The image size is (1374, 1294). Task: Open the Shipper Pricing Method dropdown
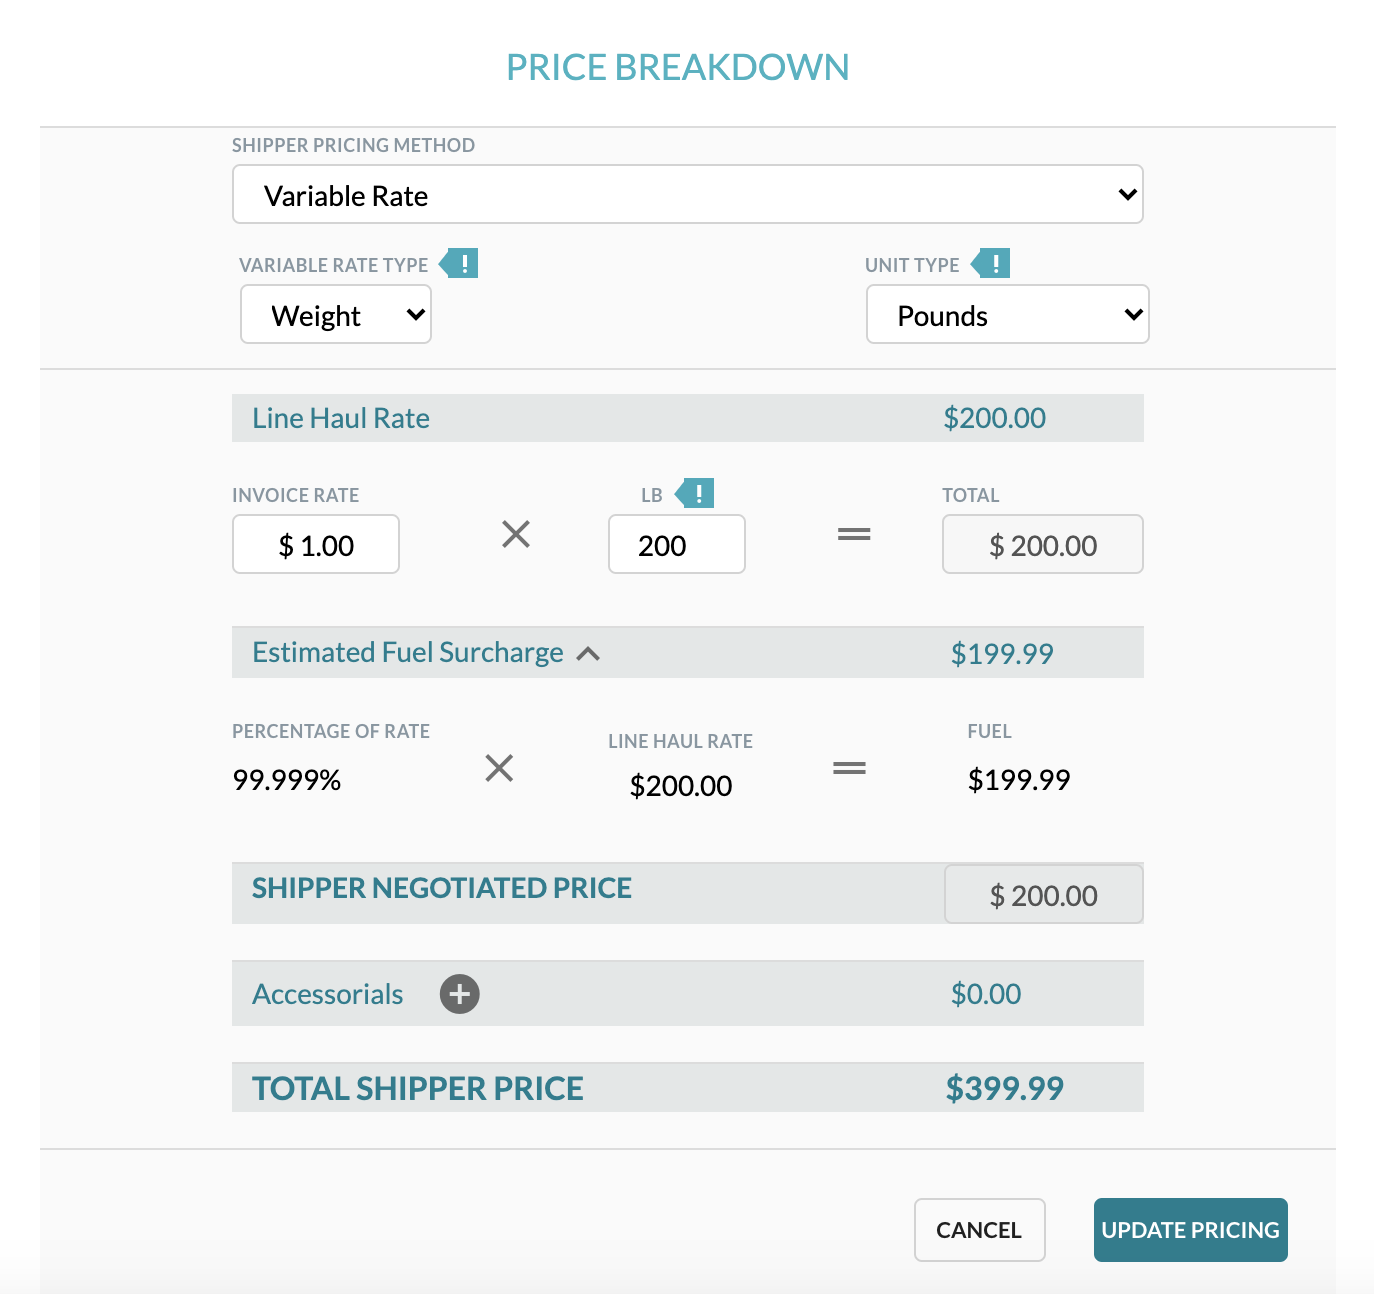[687, 195]
